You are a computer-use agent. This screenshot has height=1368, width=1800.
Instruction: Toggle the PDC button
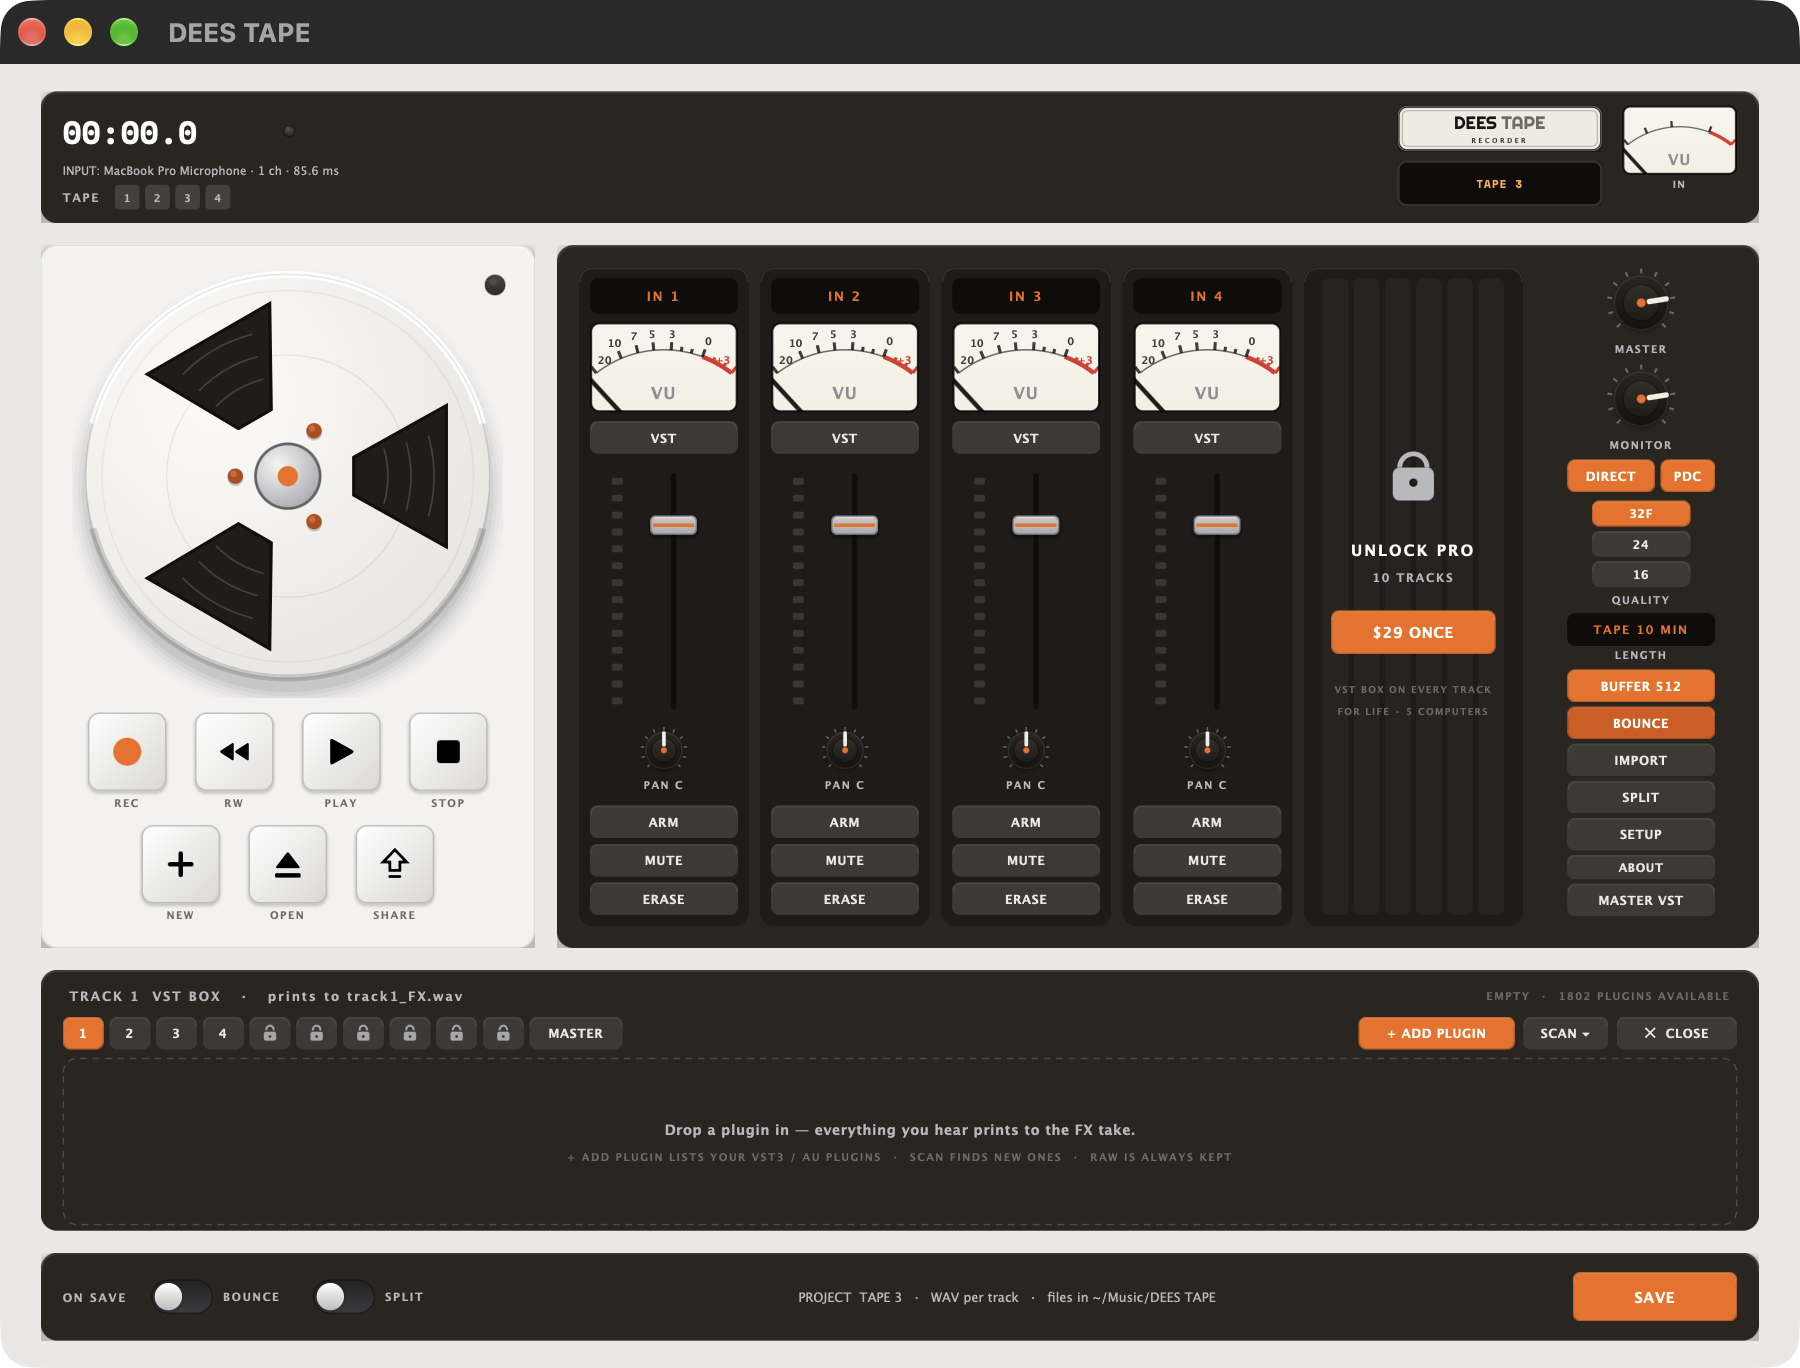click(x=1687, y=476)
